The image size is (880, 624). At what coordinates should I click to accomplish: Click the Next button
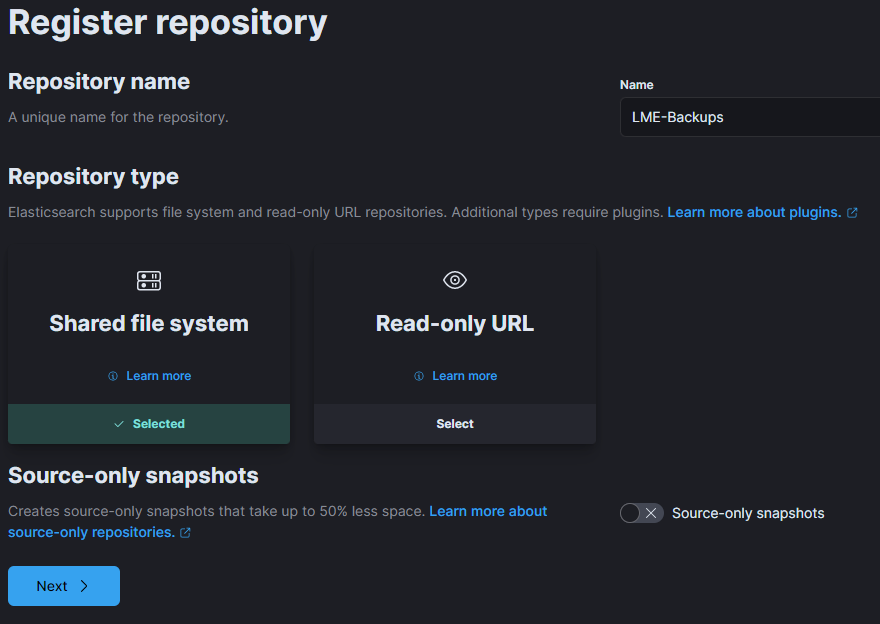point(64,586)
